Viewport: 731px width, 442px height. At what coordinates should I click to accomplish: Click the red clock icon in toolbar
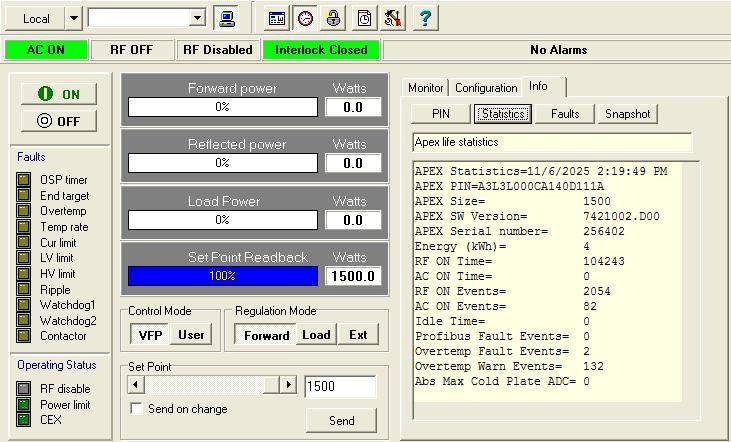(305, 18)
